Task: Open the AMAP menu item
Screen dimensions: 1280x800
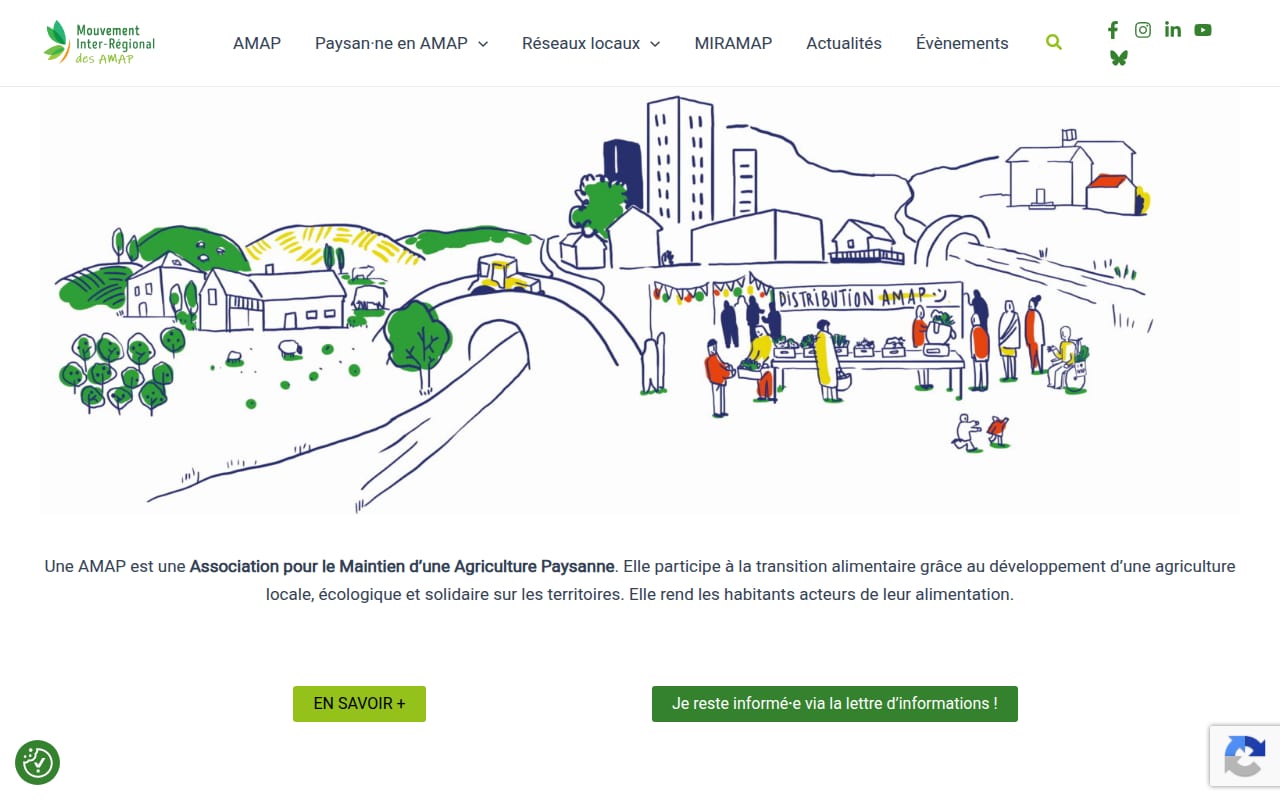Action: 257,43
